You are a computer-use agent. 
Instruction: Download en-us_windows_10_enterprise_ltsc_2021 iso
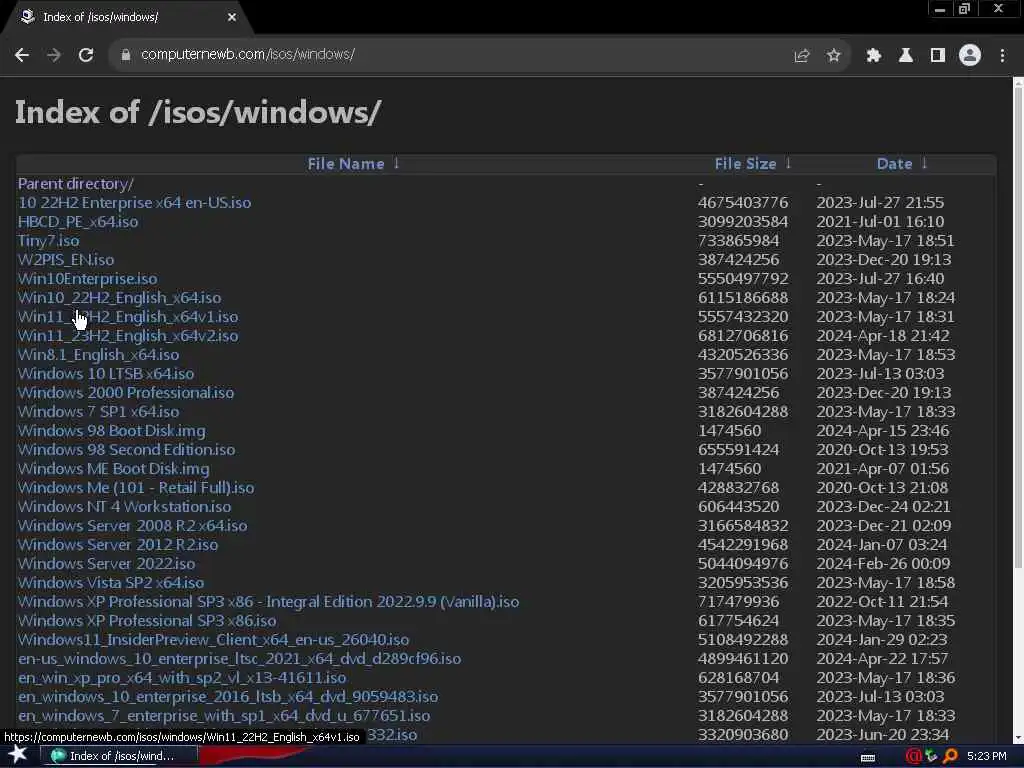(240, 658)
